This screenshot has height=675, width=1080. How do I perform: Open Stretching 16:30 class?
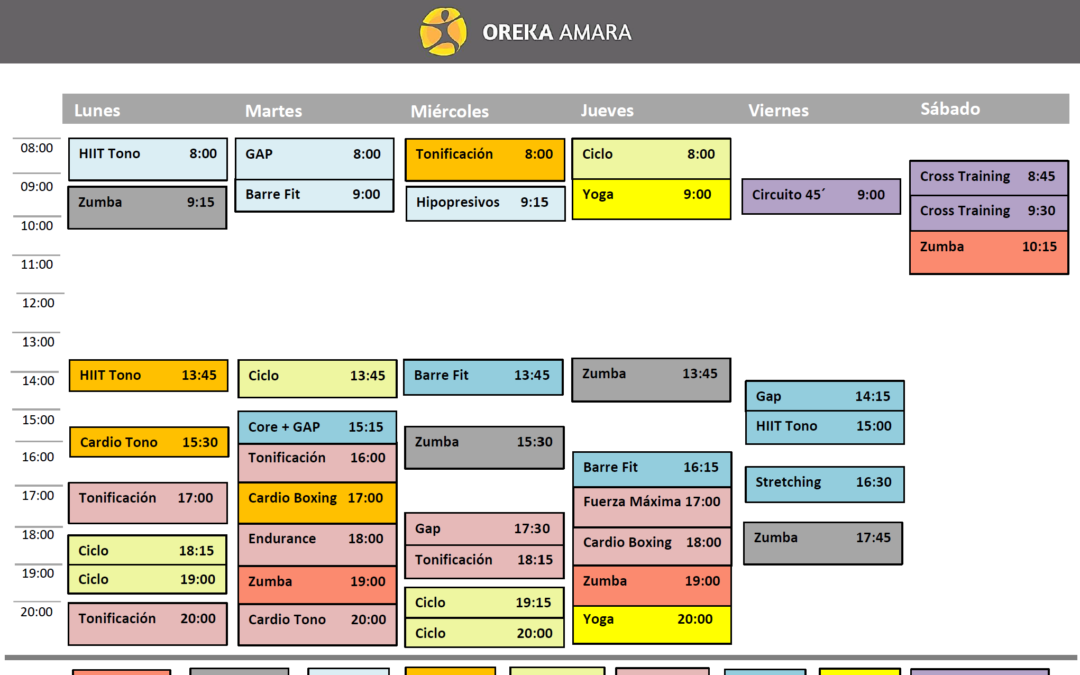(824, 484)
